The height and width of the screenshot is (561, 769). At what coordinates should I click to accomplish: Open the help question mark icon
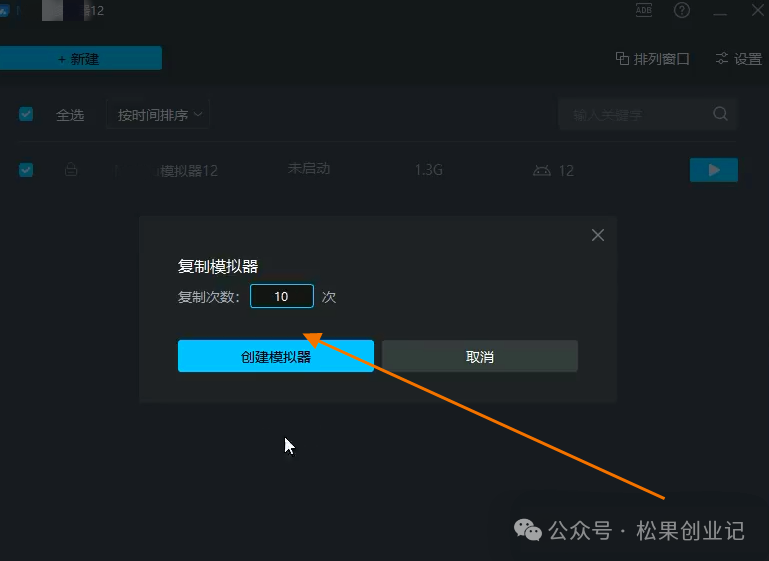point(682,10)
